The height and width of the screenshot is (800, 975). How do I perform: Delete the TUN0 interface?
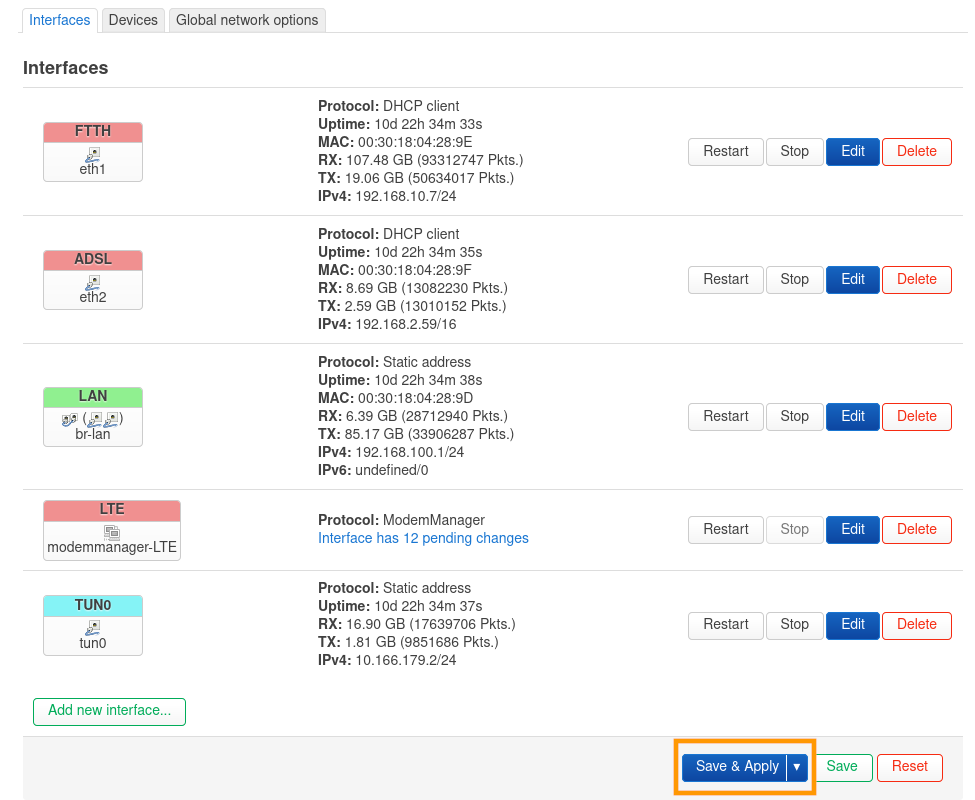pyautogui.click(x=916, y=625)
